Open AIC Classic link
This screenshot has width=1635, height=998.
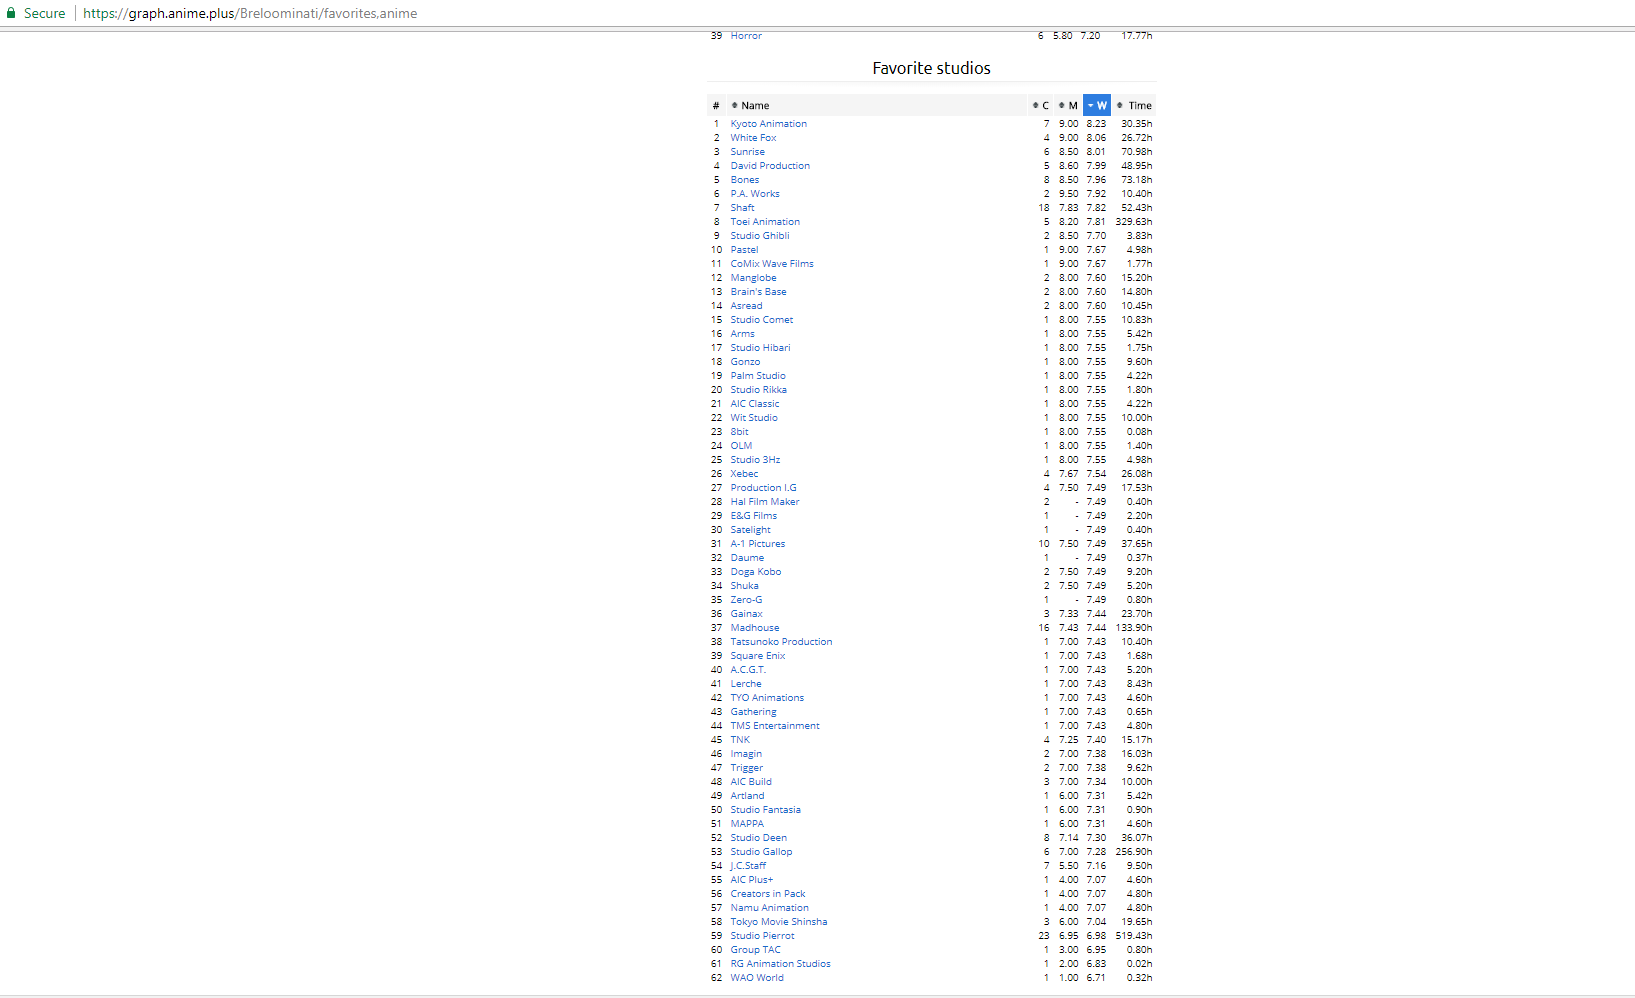point(755,404)
